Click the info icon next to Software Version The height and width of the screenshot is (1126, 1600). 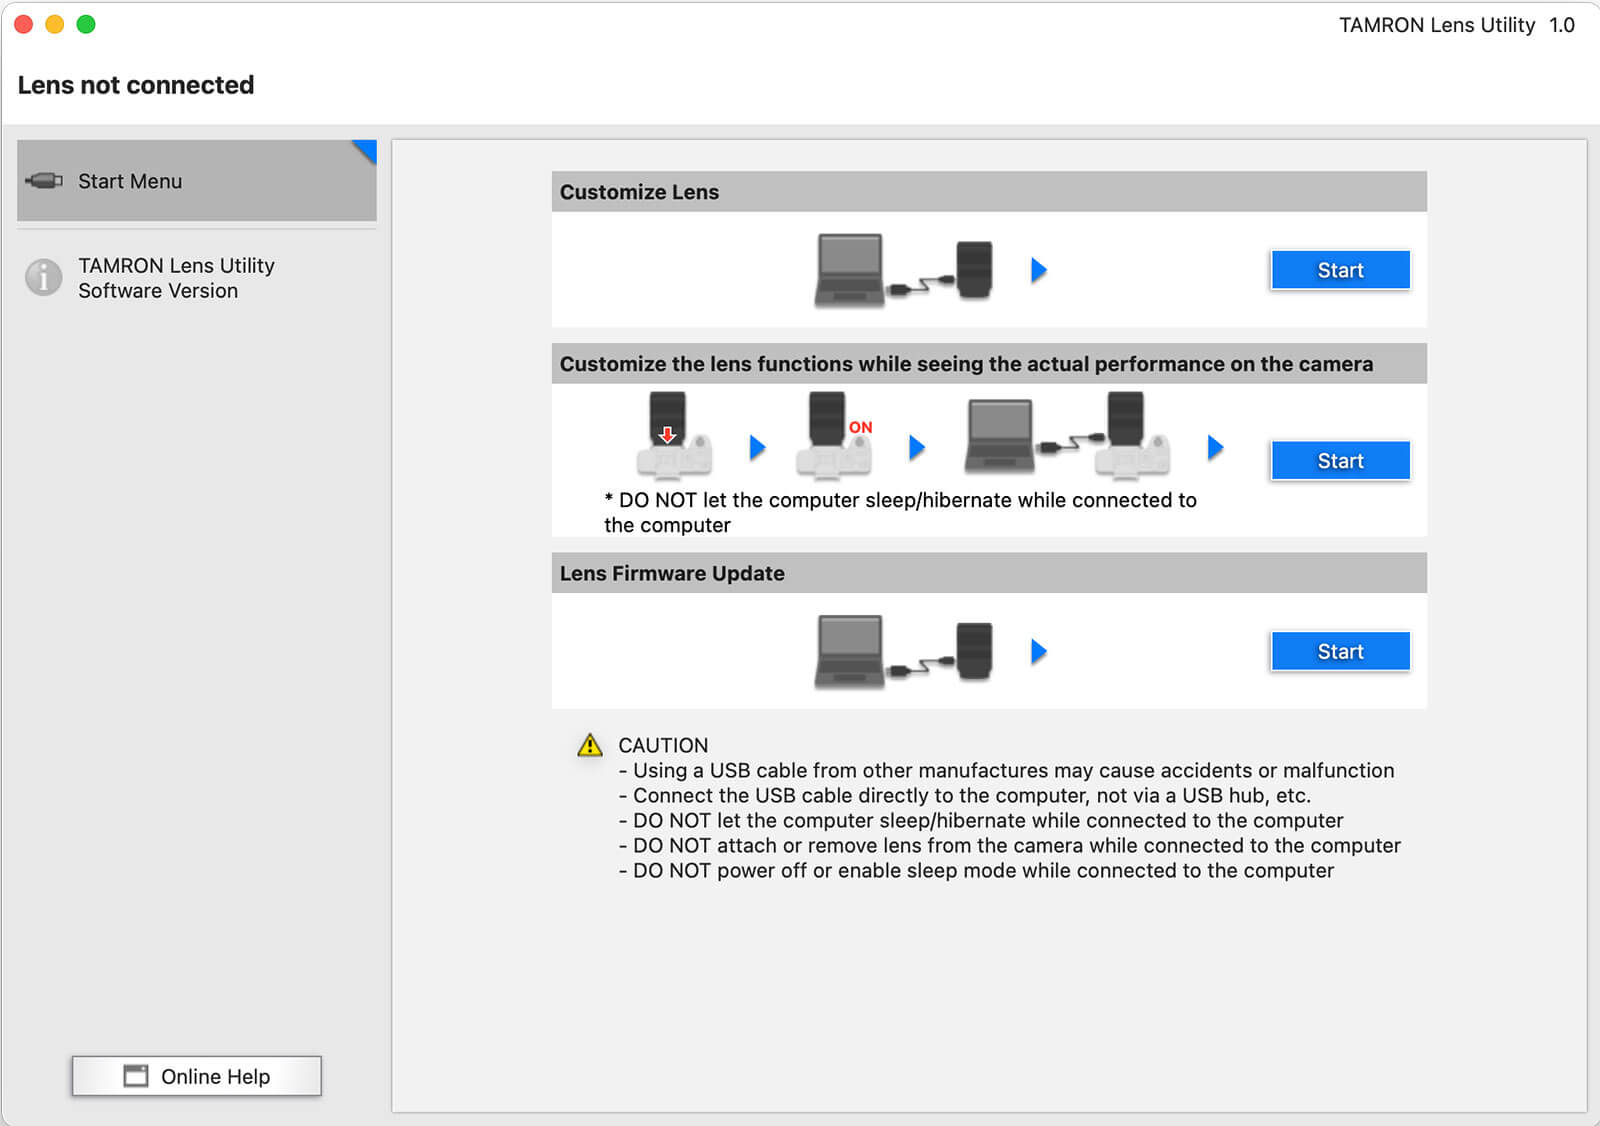click(x=44, y=277)
